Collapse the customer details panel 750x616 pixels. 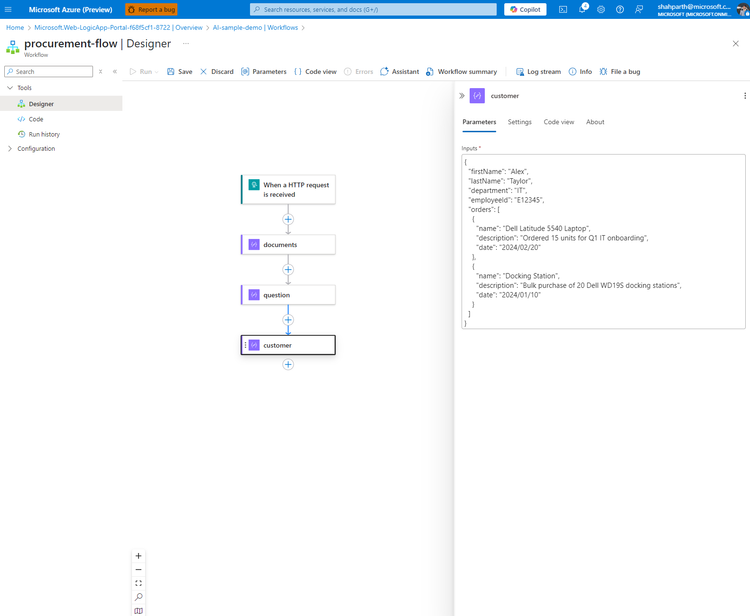click(462, 96)
